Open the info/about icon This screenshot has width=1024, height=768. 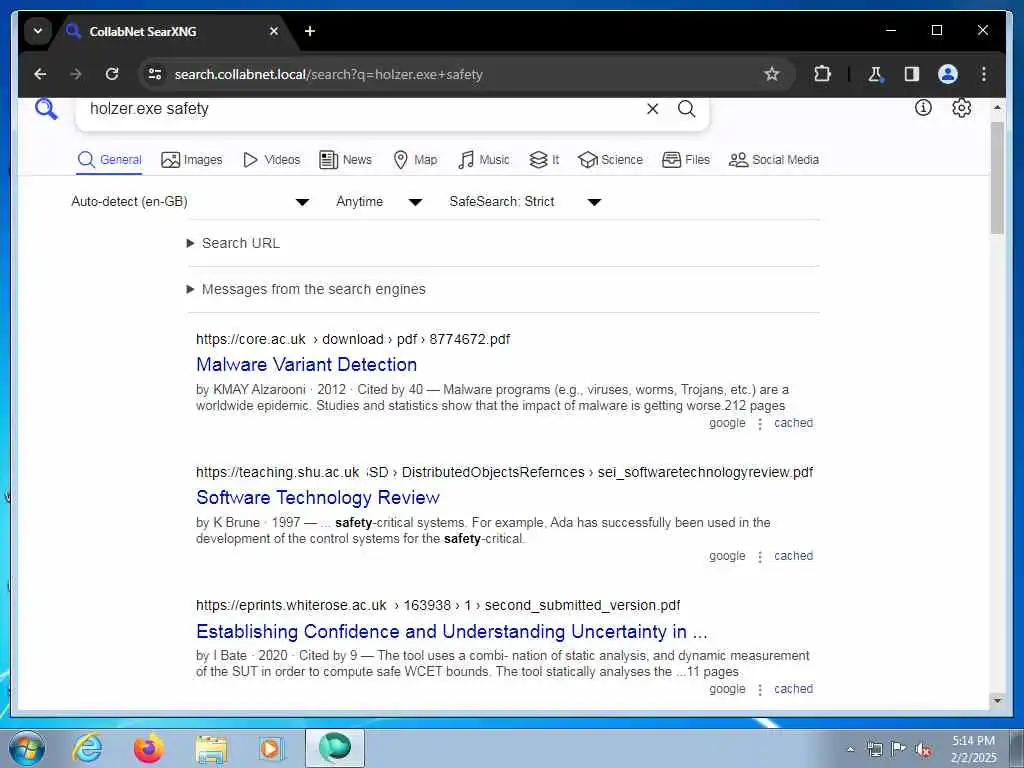click(x=923, y=108)
